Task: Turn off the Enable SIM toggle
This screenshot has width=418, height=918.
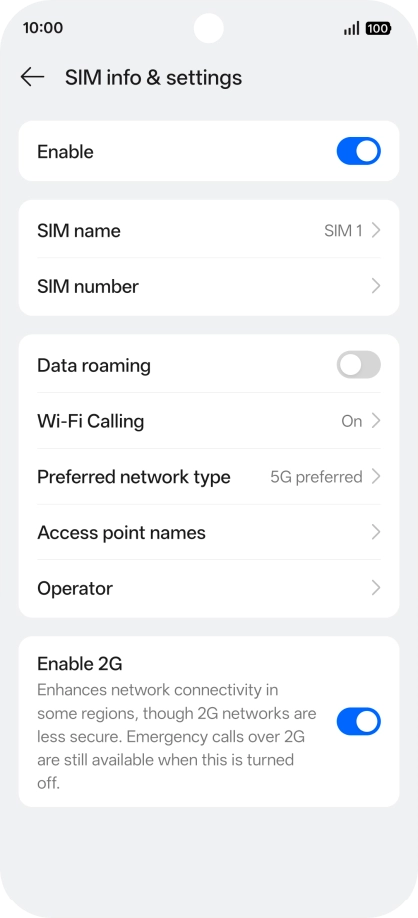Action: click(x=358, y=151)
